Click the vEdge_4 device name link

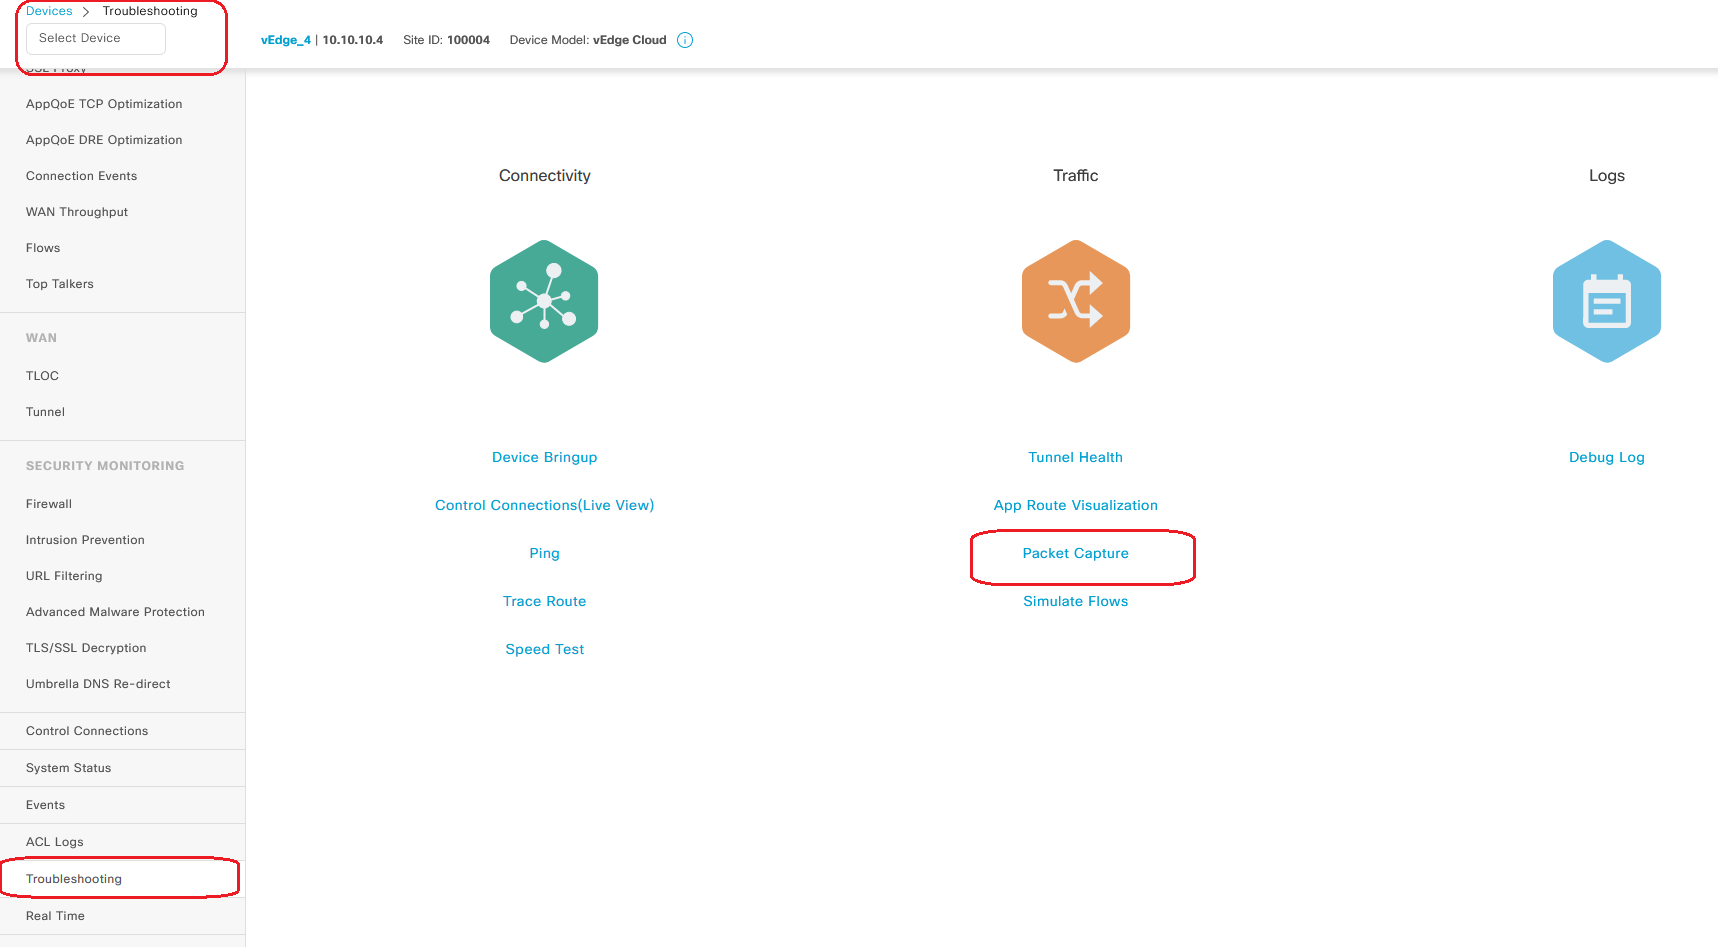coord(285,40)
